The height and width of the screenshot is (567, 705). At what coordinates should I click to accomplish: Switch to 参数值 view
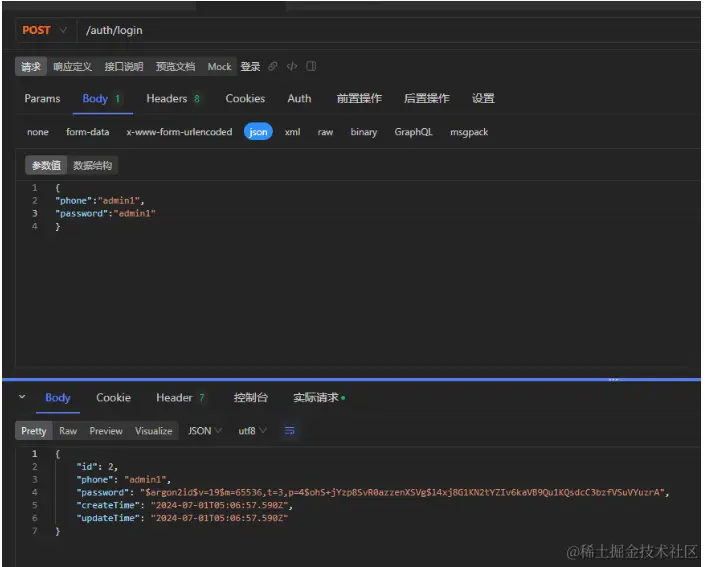46,165
